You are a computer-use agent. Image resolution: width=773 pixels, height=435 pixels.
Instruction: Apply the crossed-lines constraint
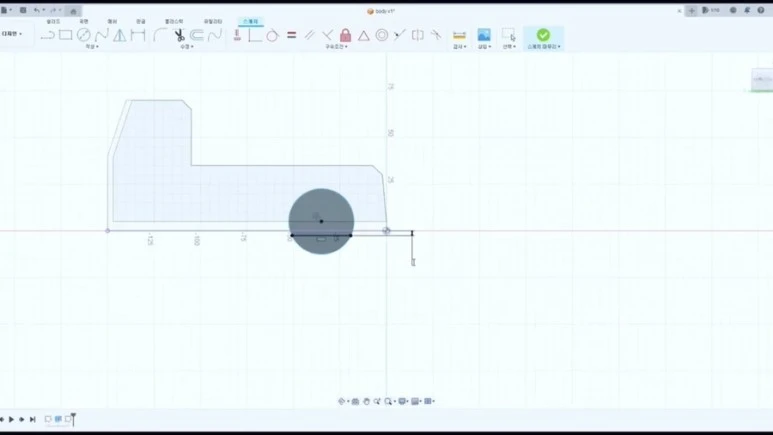pyautogui.click(x=327, y=35)
